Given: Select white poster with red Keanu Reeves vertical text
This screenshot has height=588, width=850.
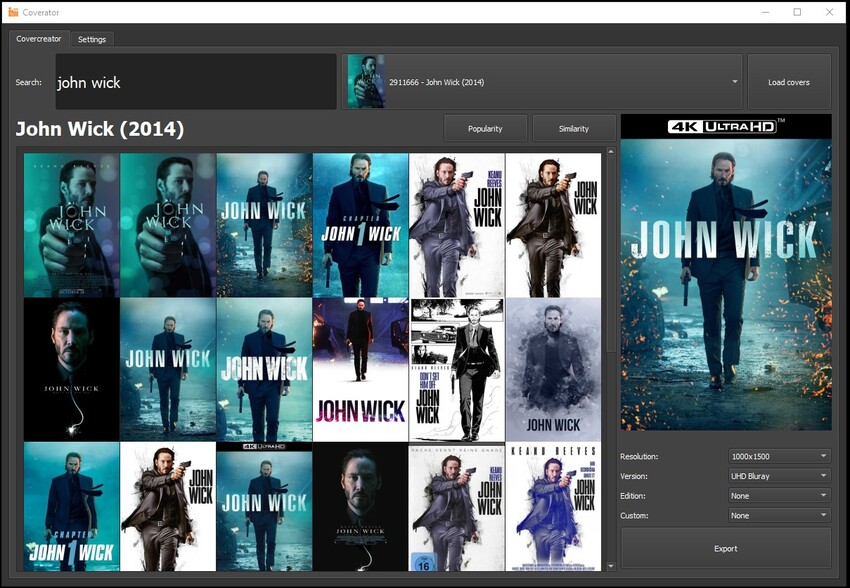Looking at the screenshot, I should click(457, 225).
